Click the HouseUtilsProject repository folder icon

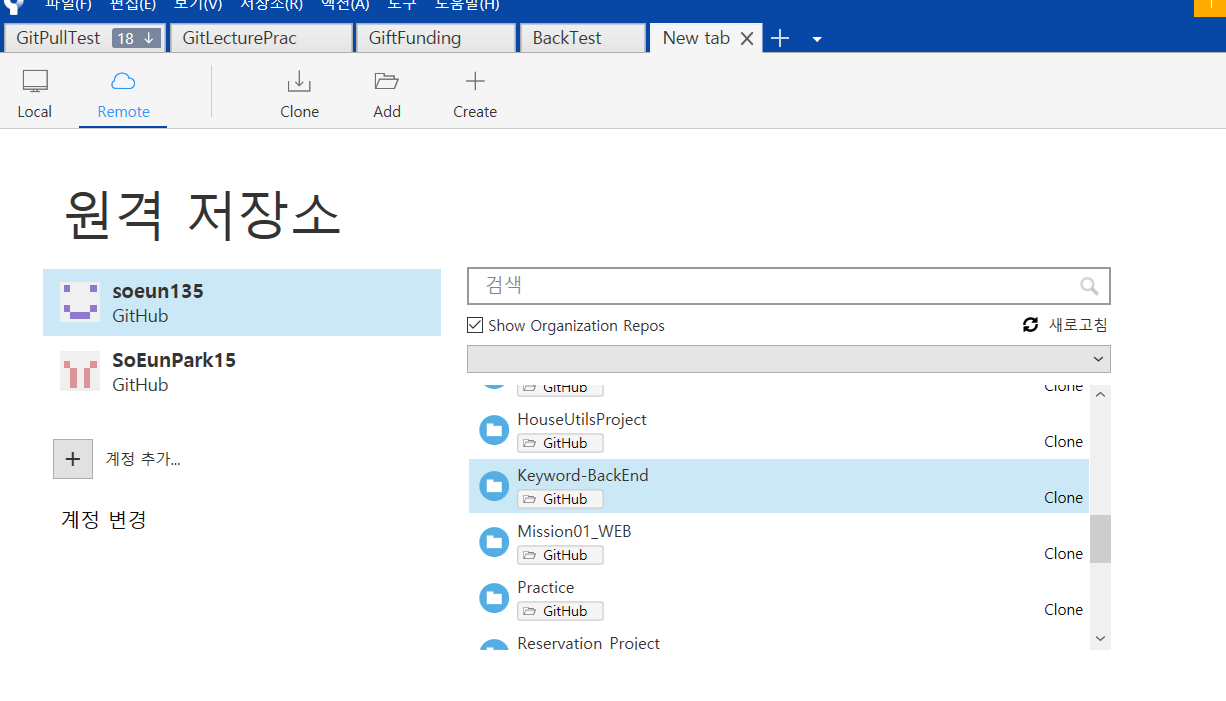pos(494,430)
